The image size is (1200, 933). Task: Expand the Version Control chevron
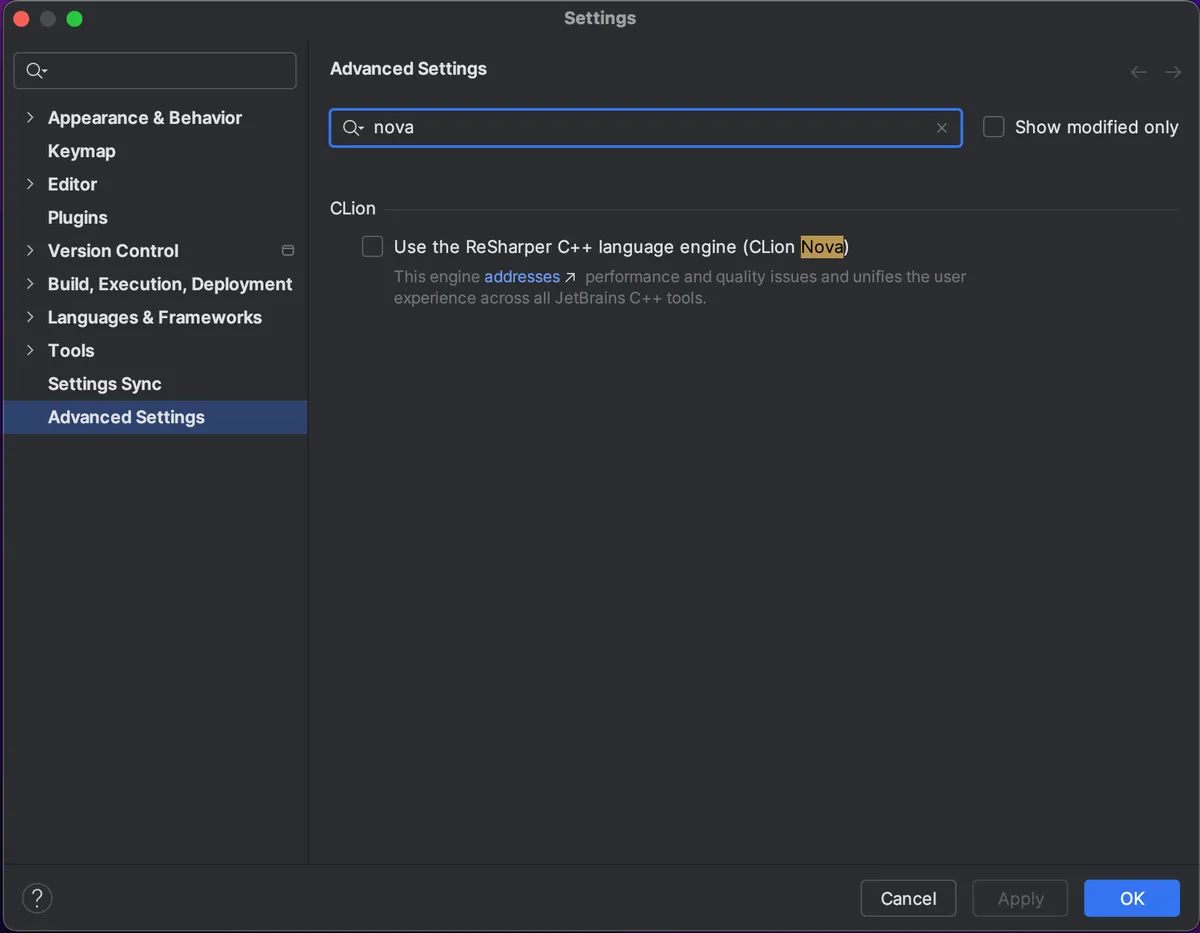[30, 250]
